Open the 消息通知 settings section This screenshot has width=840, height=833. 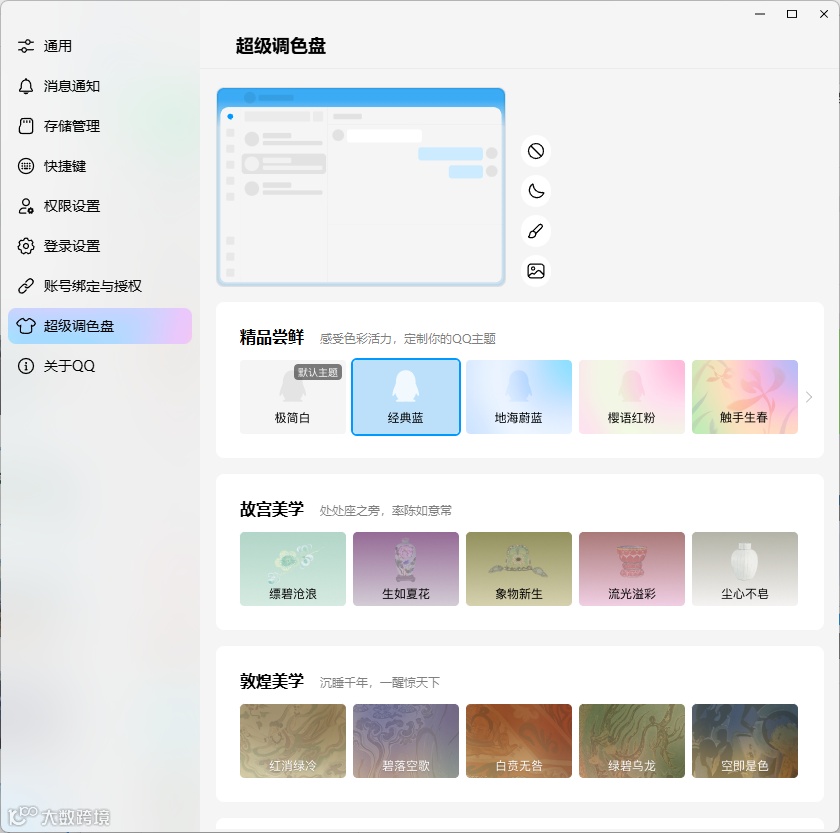pyautogui.click(x=100, y=86)
